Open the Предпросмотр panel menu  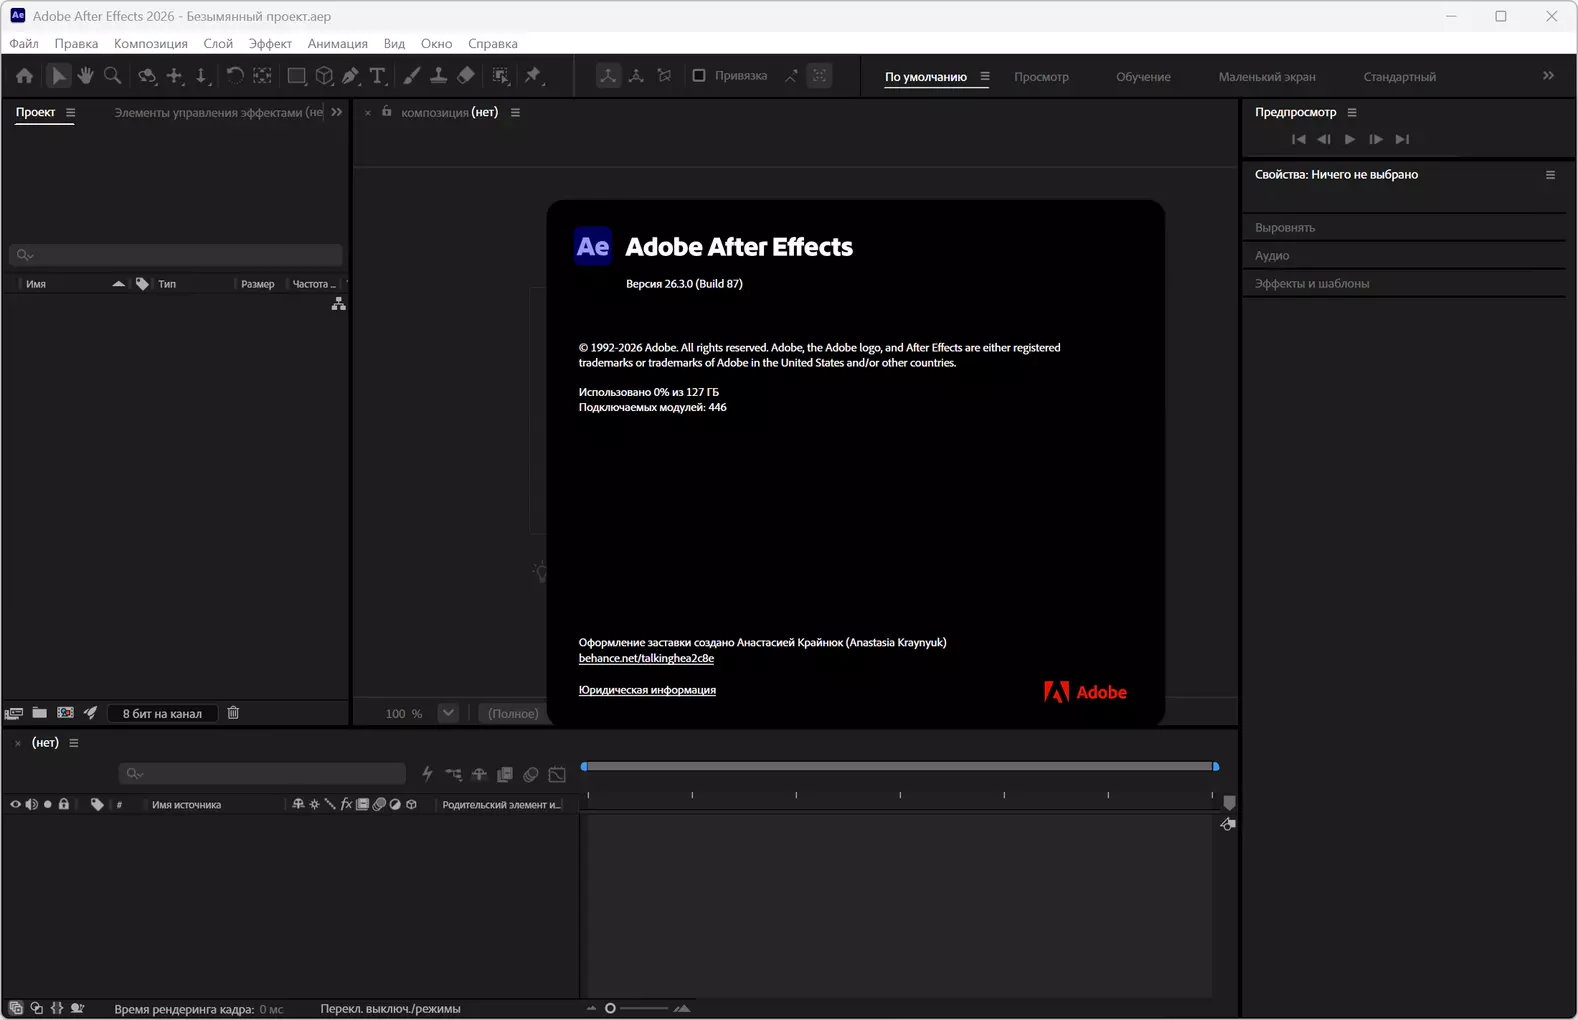[x=1352, y=112]
